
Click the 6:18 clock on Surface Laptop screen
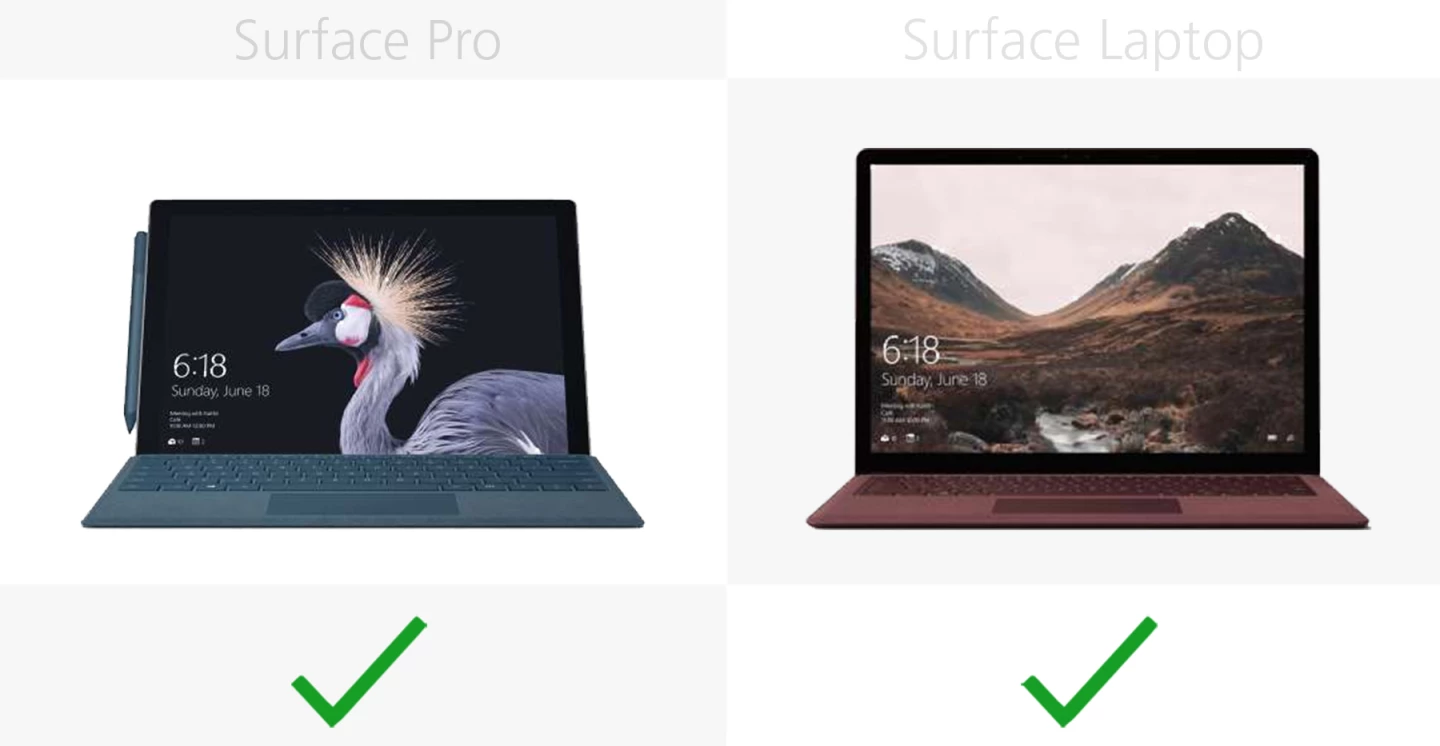(x=910, y=350)
